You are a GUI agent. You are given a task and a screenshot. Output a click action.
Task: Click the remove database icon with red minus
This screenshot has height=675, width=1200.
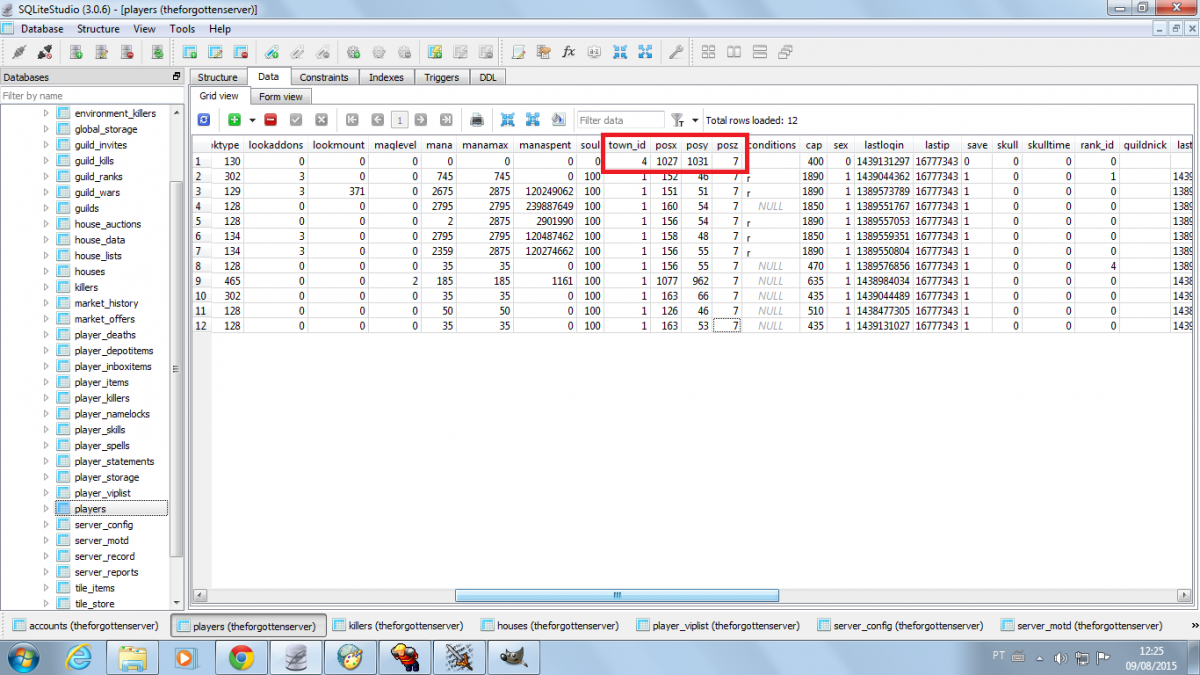[x=127, y=52]
